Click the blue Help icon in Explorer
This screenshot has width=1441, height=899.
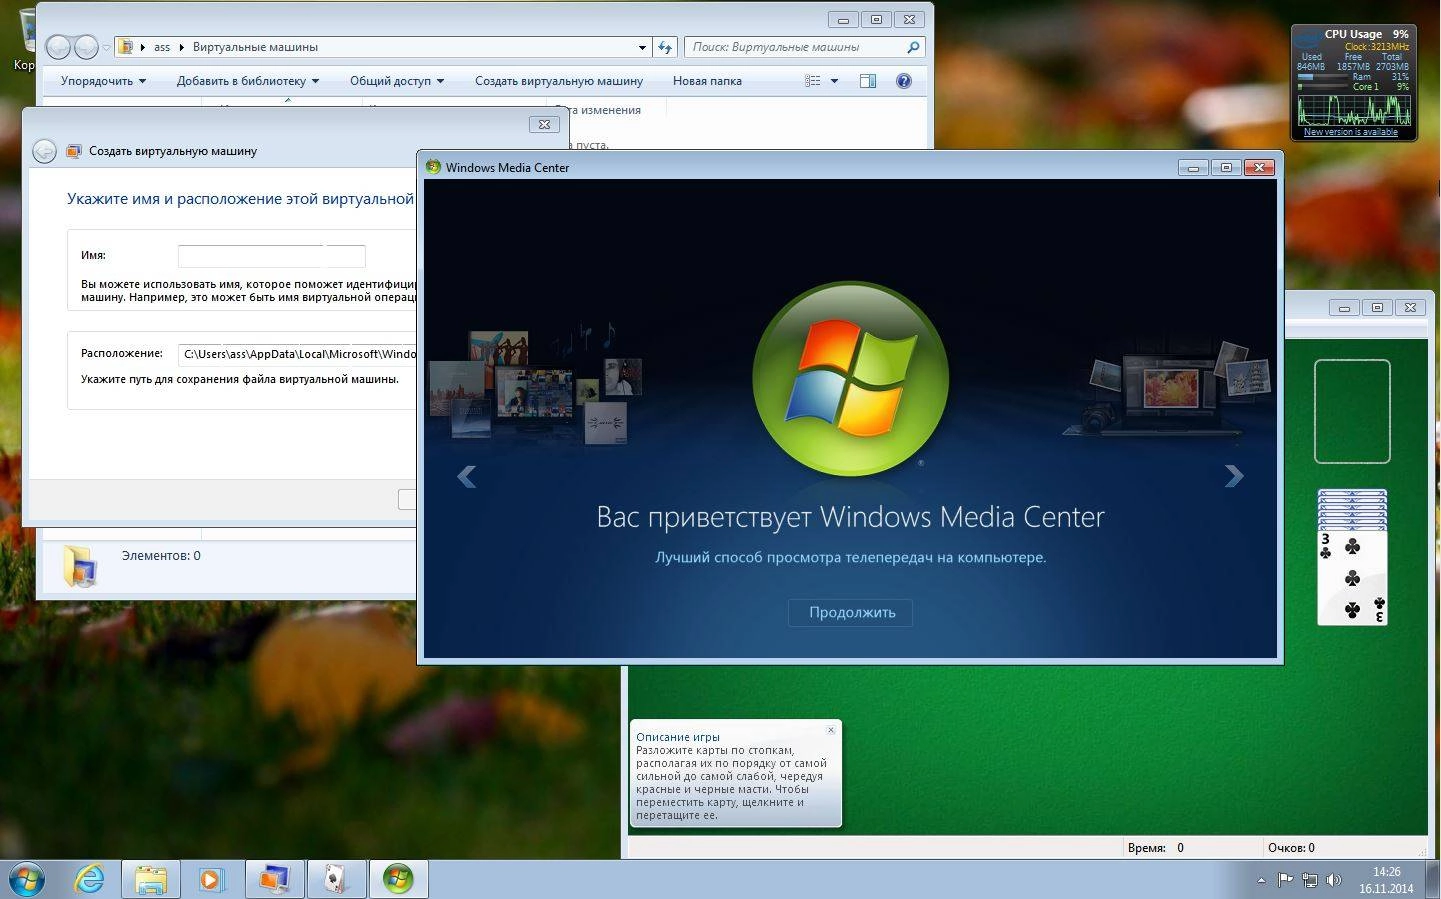tap(903, 81)
